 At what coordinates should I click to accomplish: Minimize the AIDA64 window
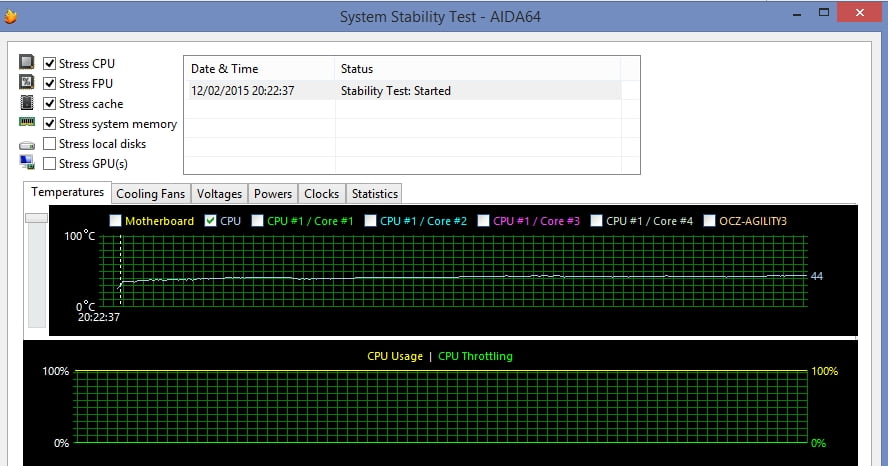[x=797, y=13]
